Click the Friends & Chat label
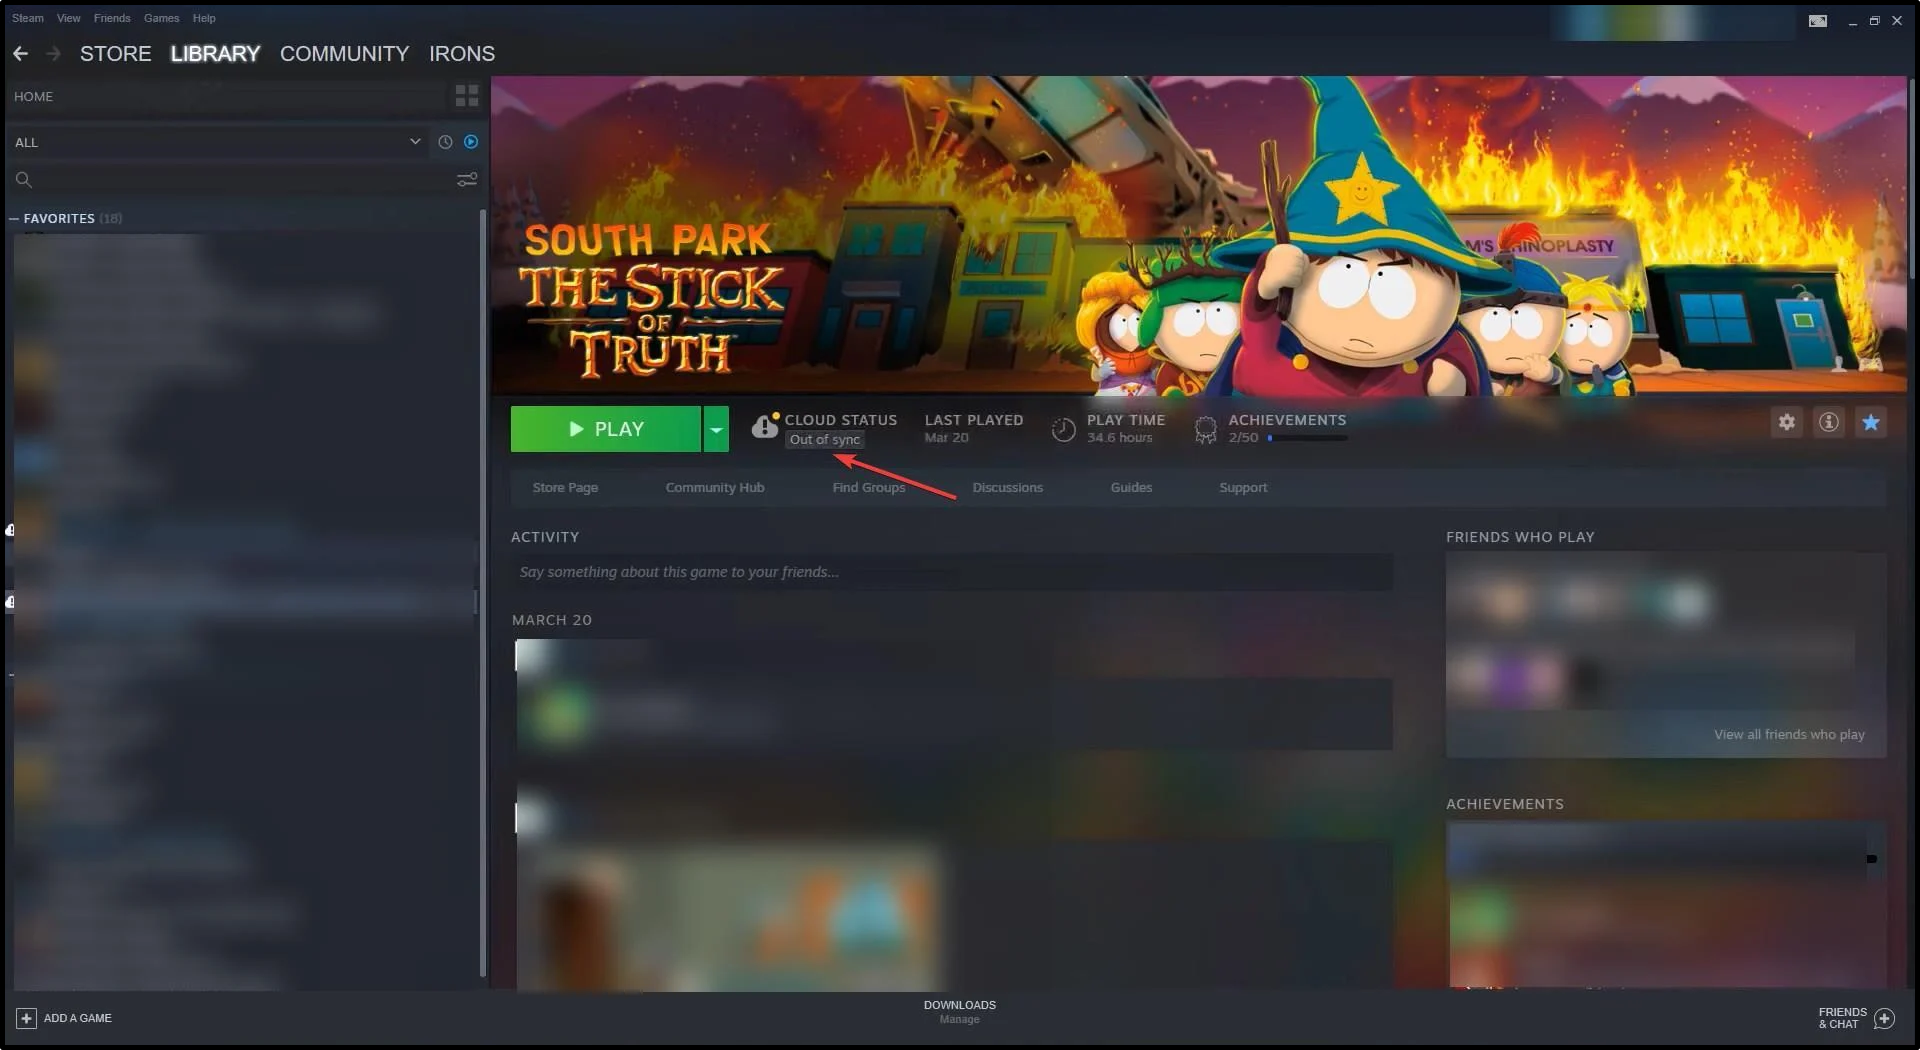 [x=1842, y=1018]
